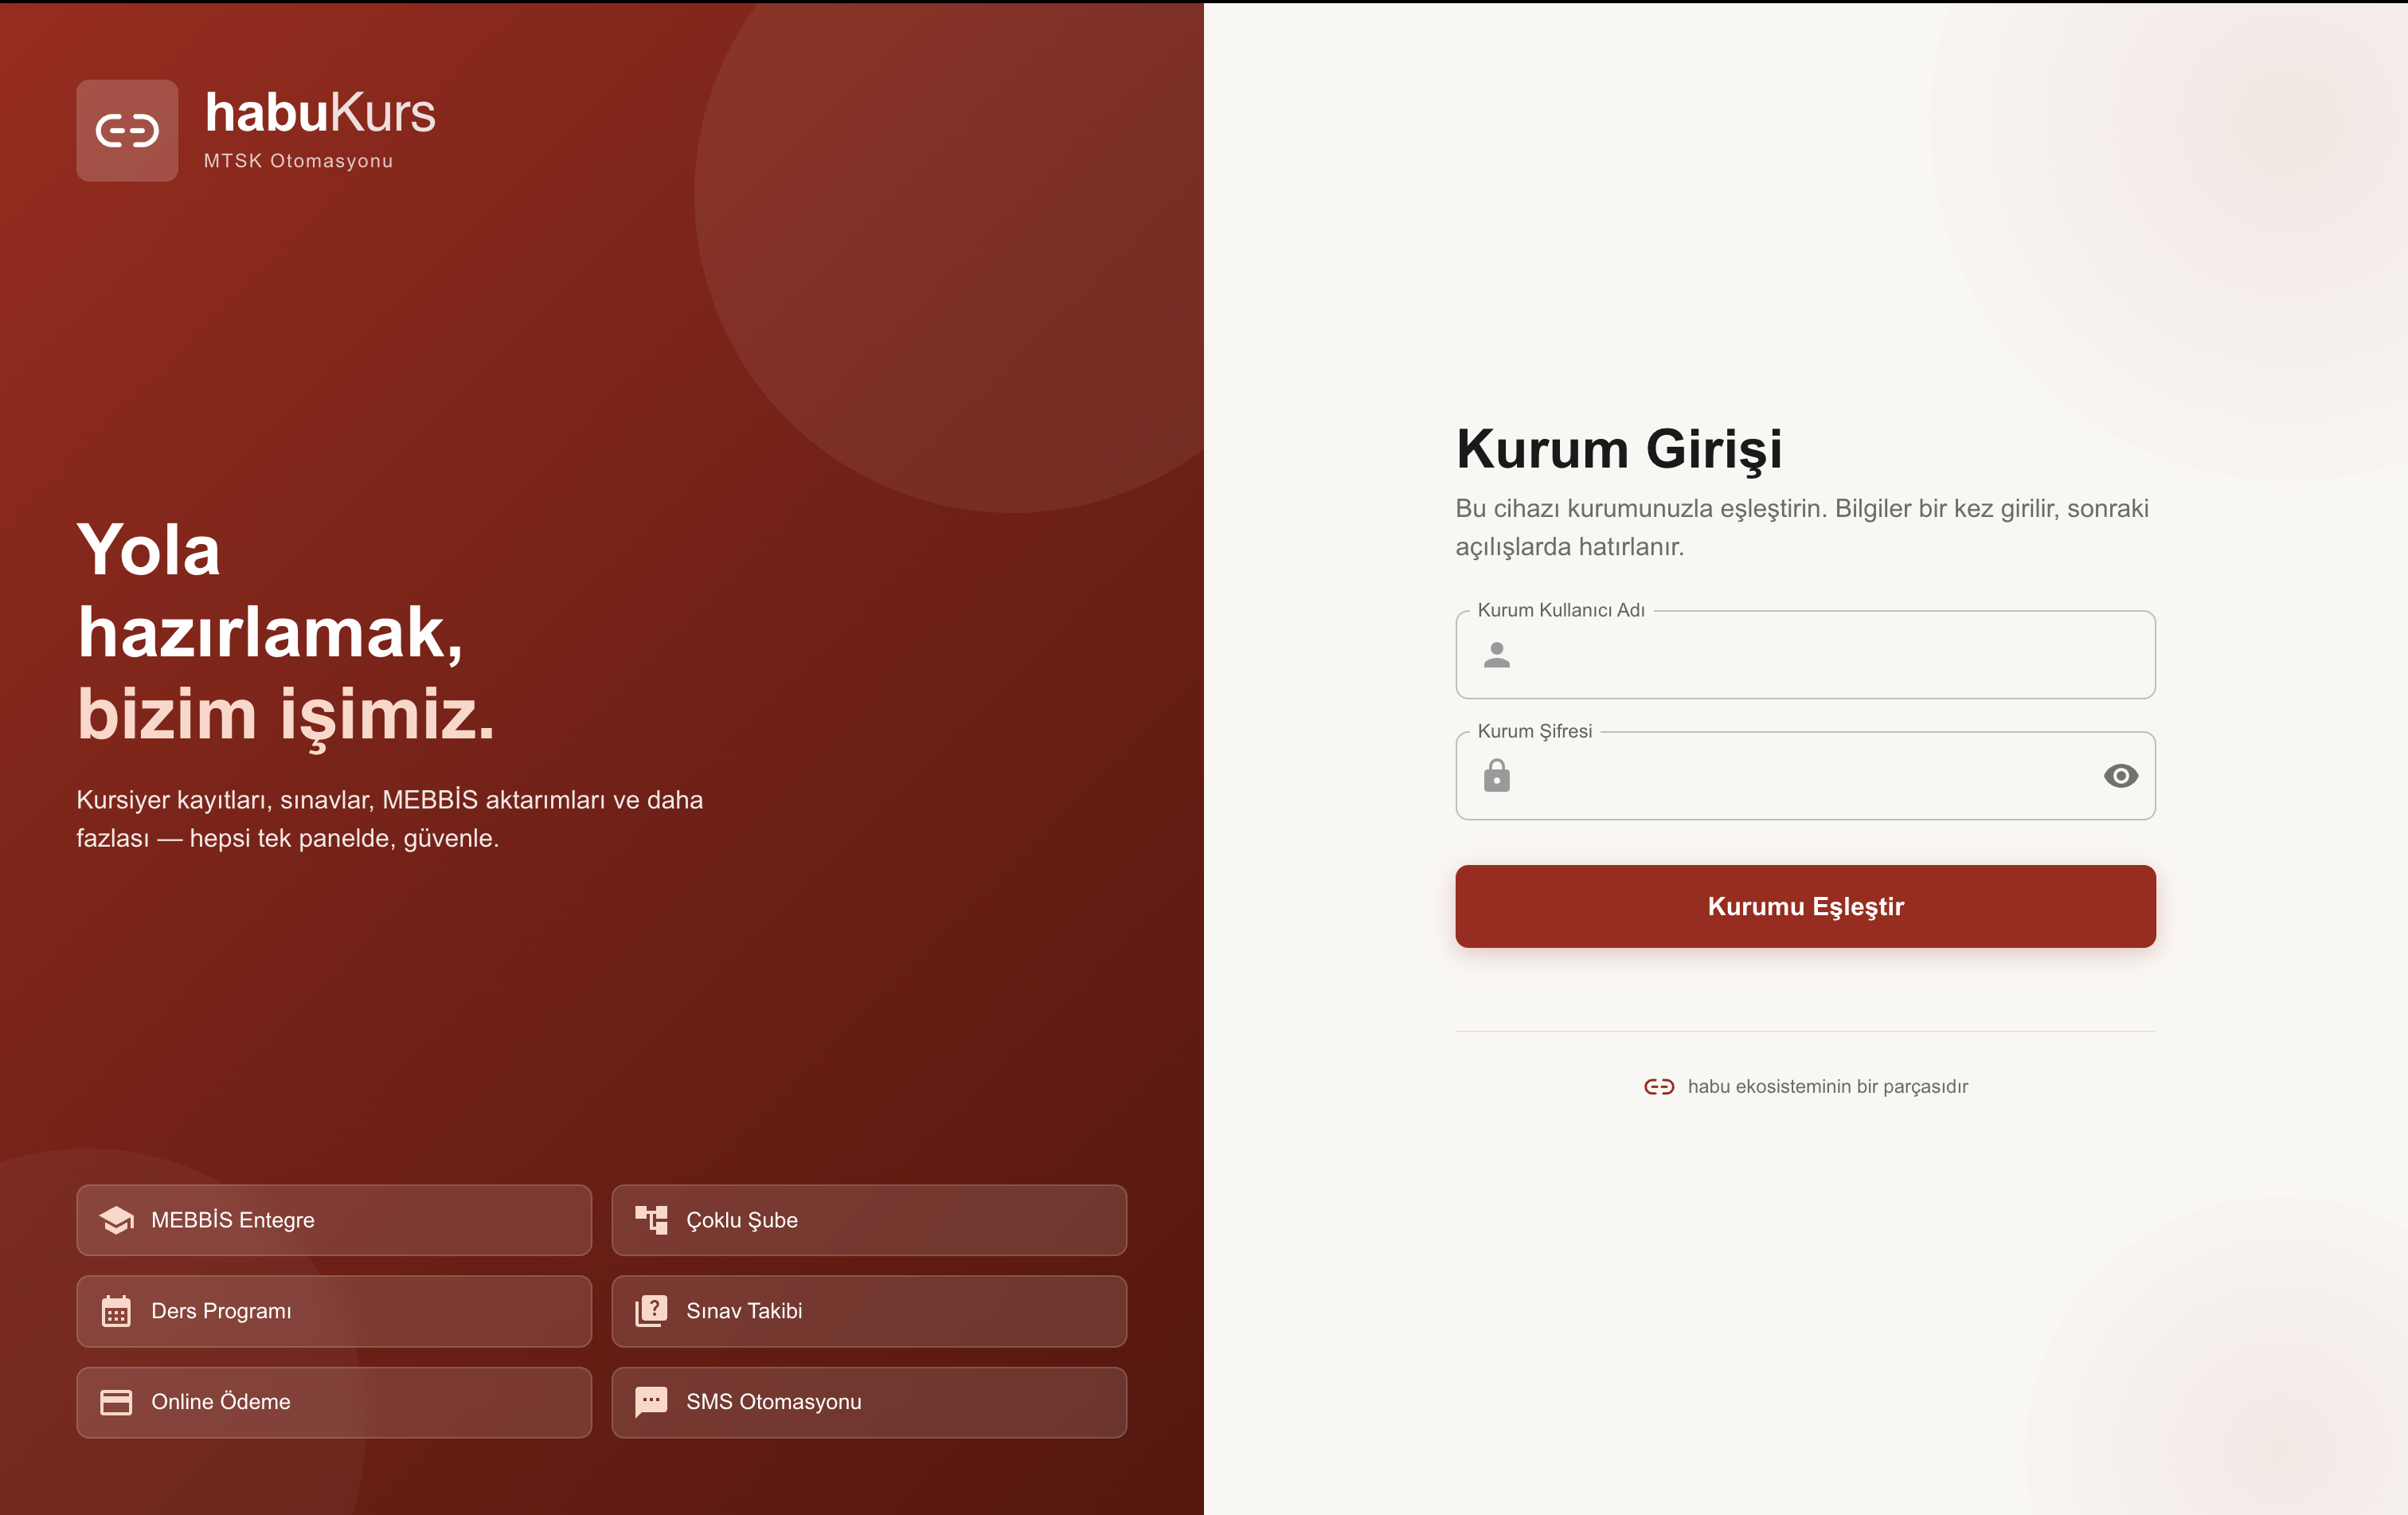Select the Ders Programı feature card
2408x1515 pixels.
click(334, 1311)
